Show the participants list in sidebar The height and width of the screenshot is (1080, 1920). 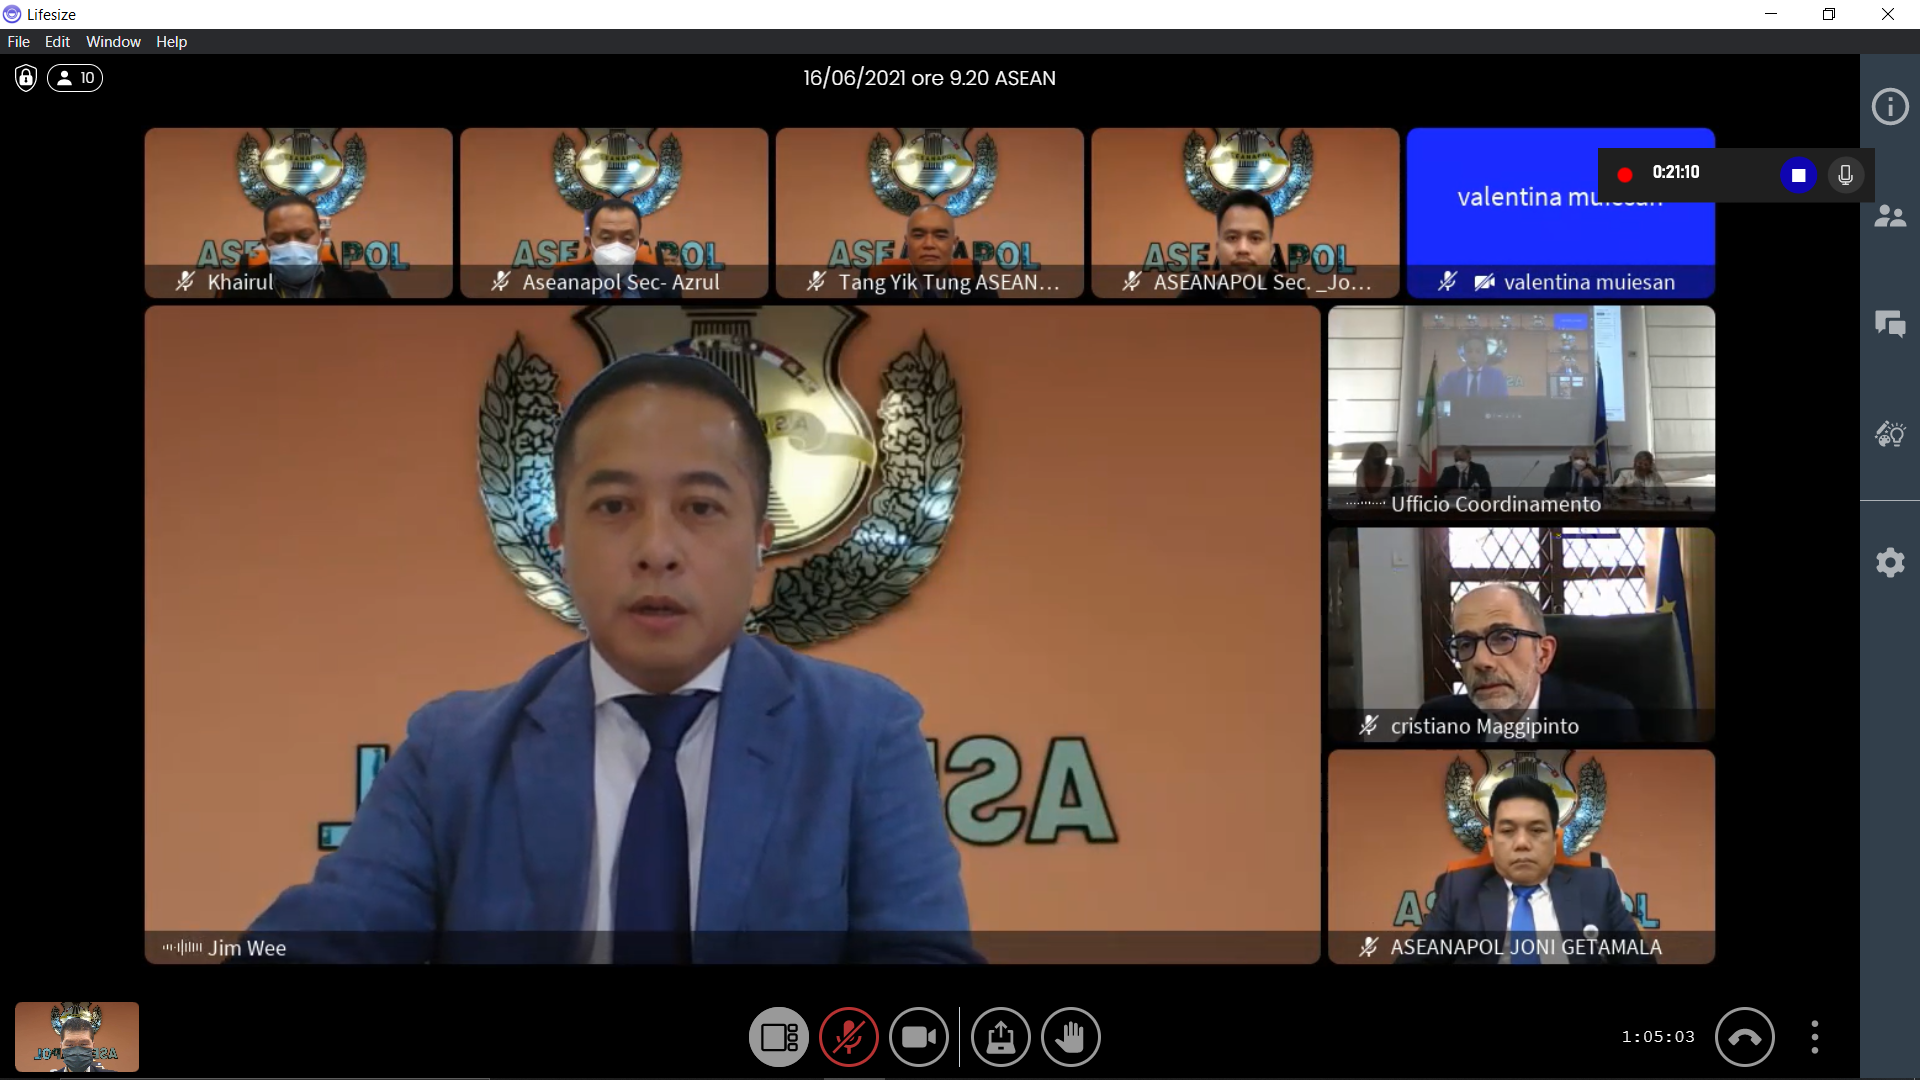pyautogui.click(x=1889, y=216)
